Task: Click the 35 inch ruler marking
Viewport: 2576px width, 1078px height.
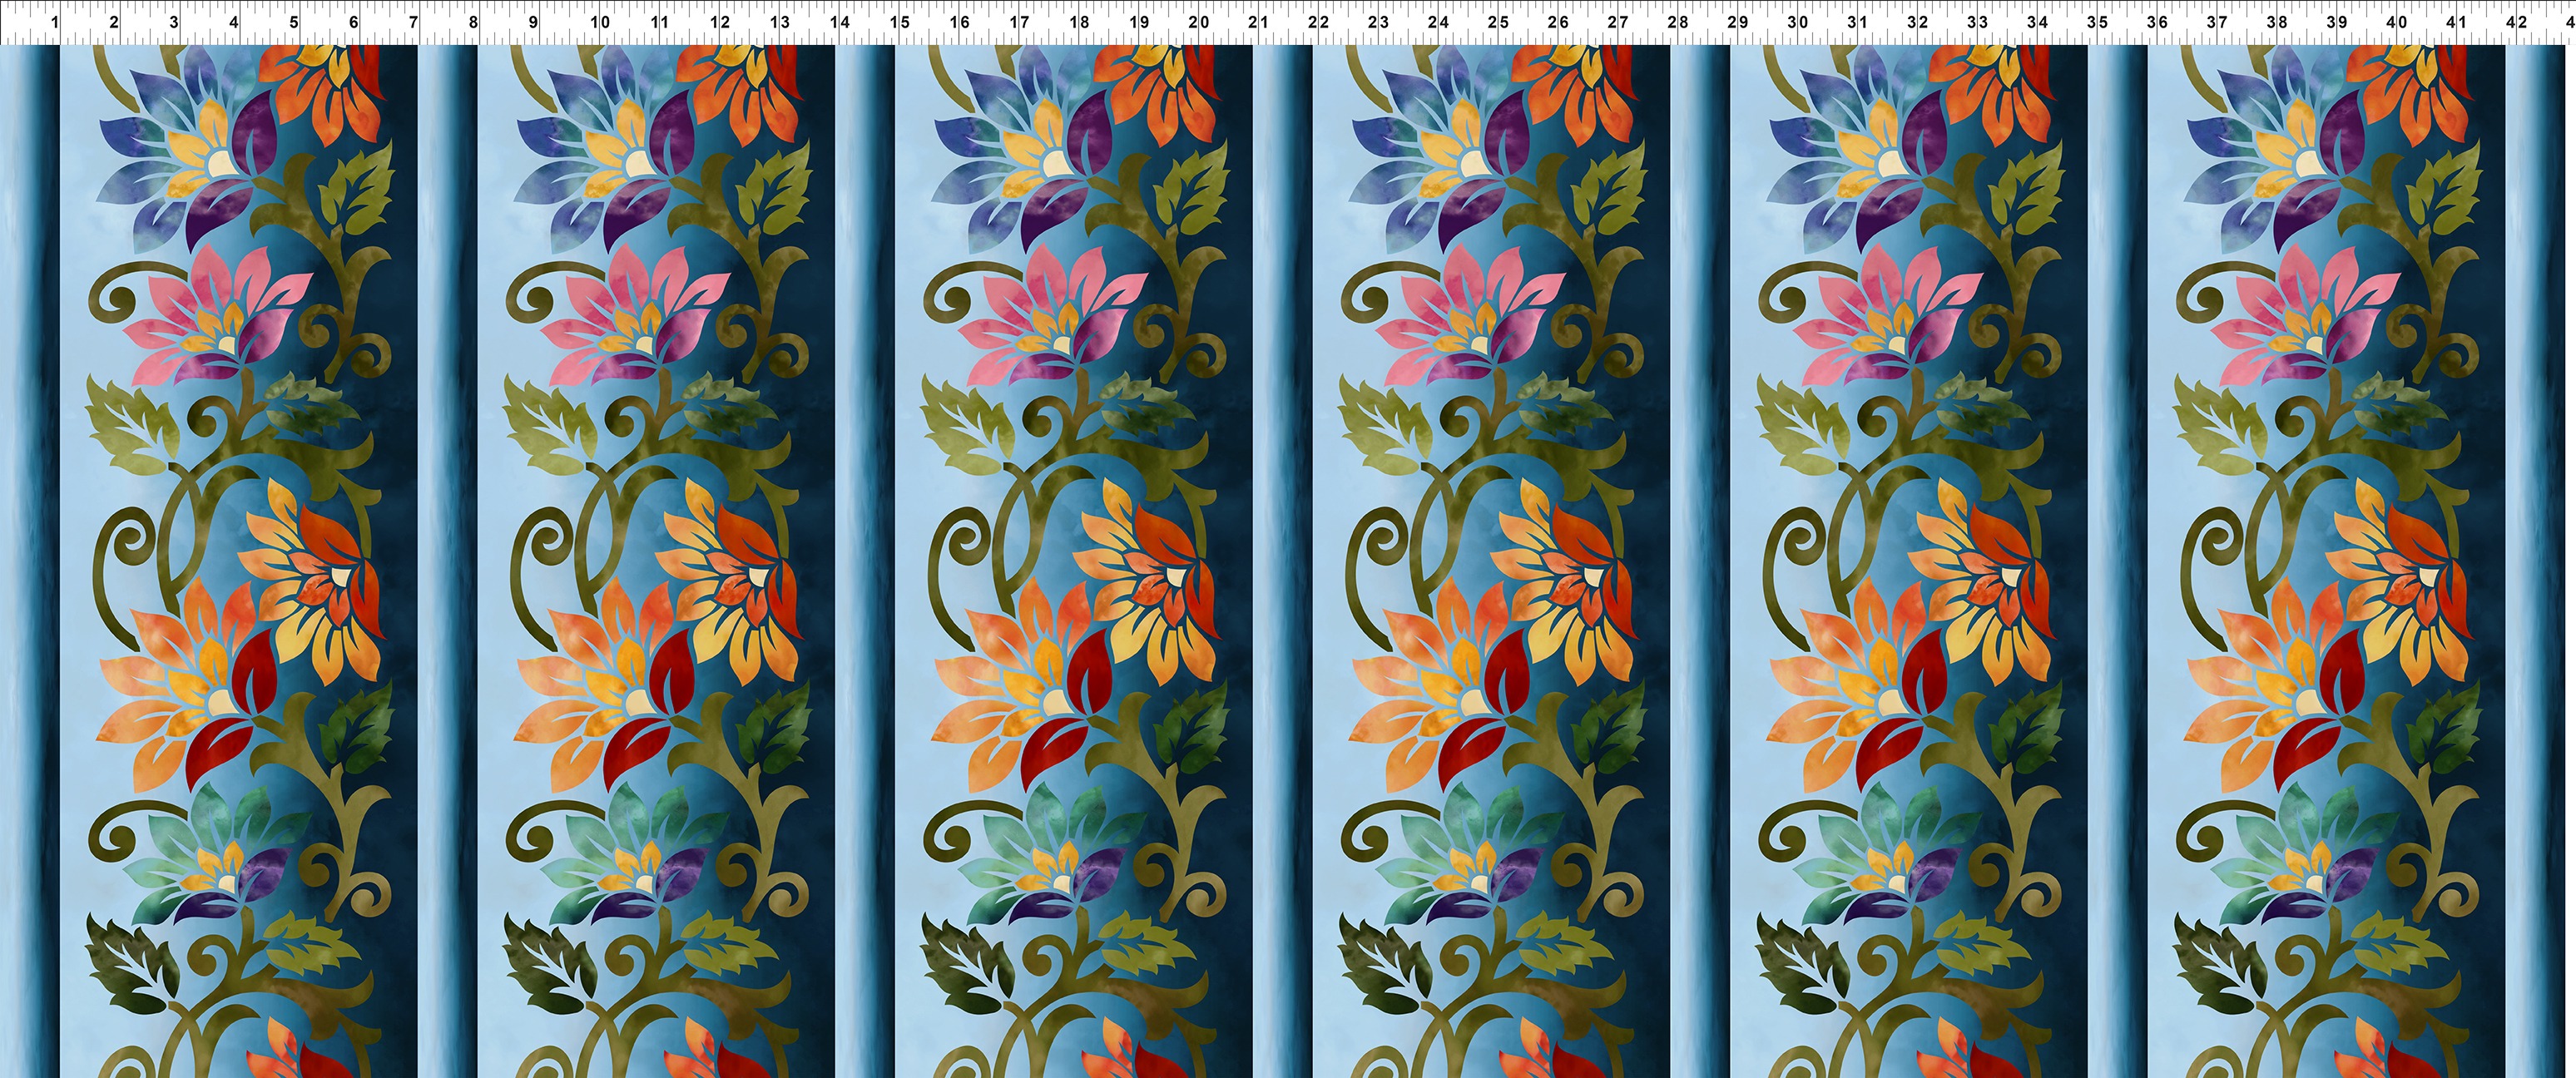Action: pyautogui.click(x=2097, y=22)
